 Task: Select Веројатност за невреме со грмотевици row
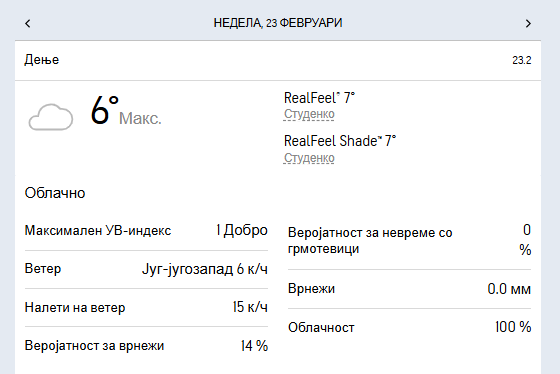coord(409,240)
